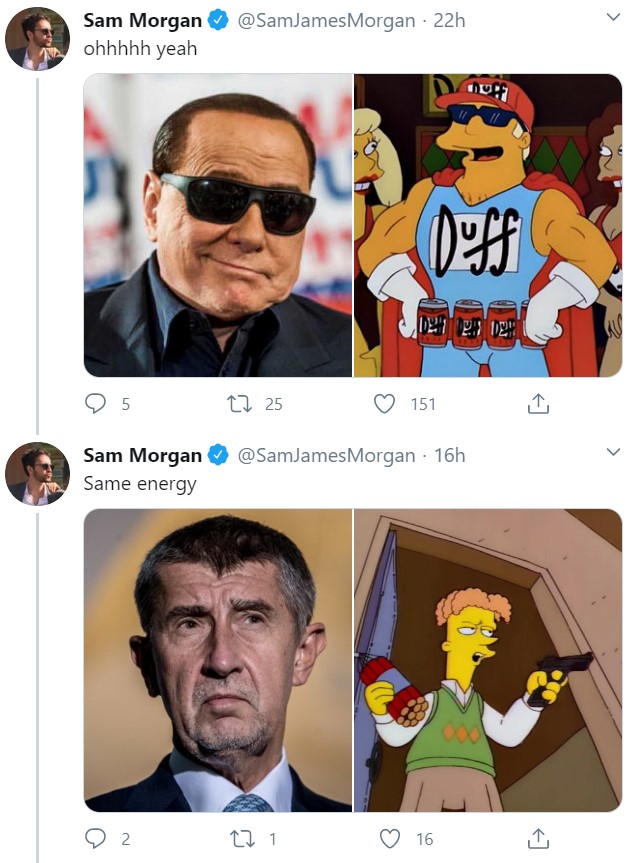Open the 16h timestamp link

tap(450, 456)
